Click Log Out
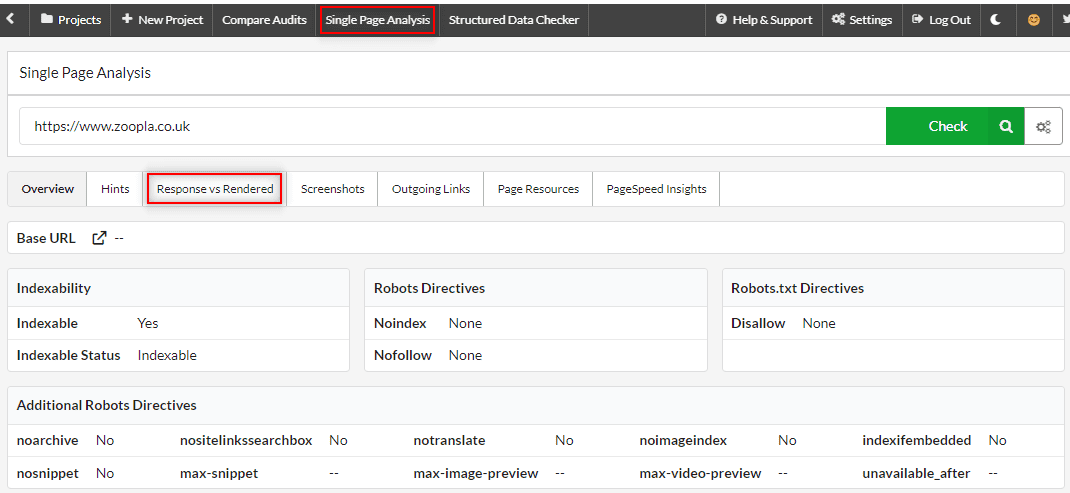Image resolution: width=1070 pixels, height=493 pixels. click(941, 19)
